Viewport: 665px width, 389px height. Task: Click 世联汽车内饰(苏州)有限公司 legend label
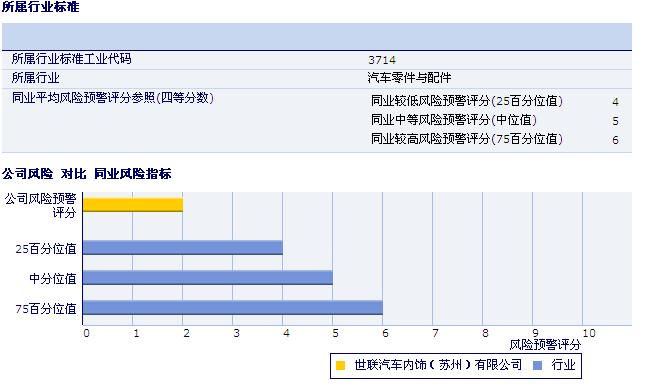pos(438,365)
